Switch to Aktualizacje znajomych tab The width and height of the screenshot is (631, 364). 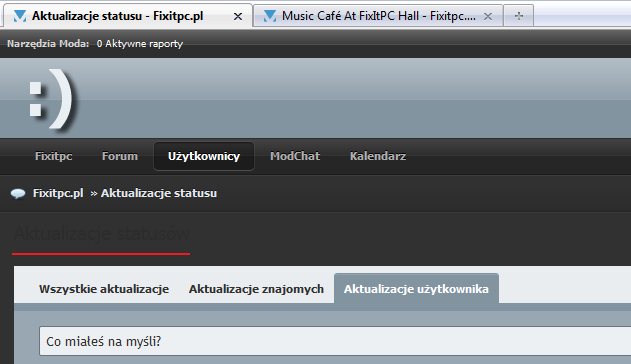[x=256, y=289]
